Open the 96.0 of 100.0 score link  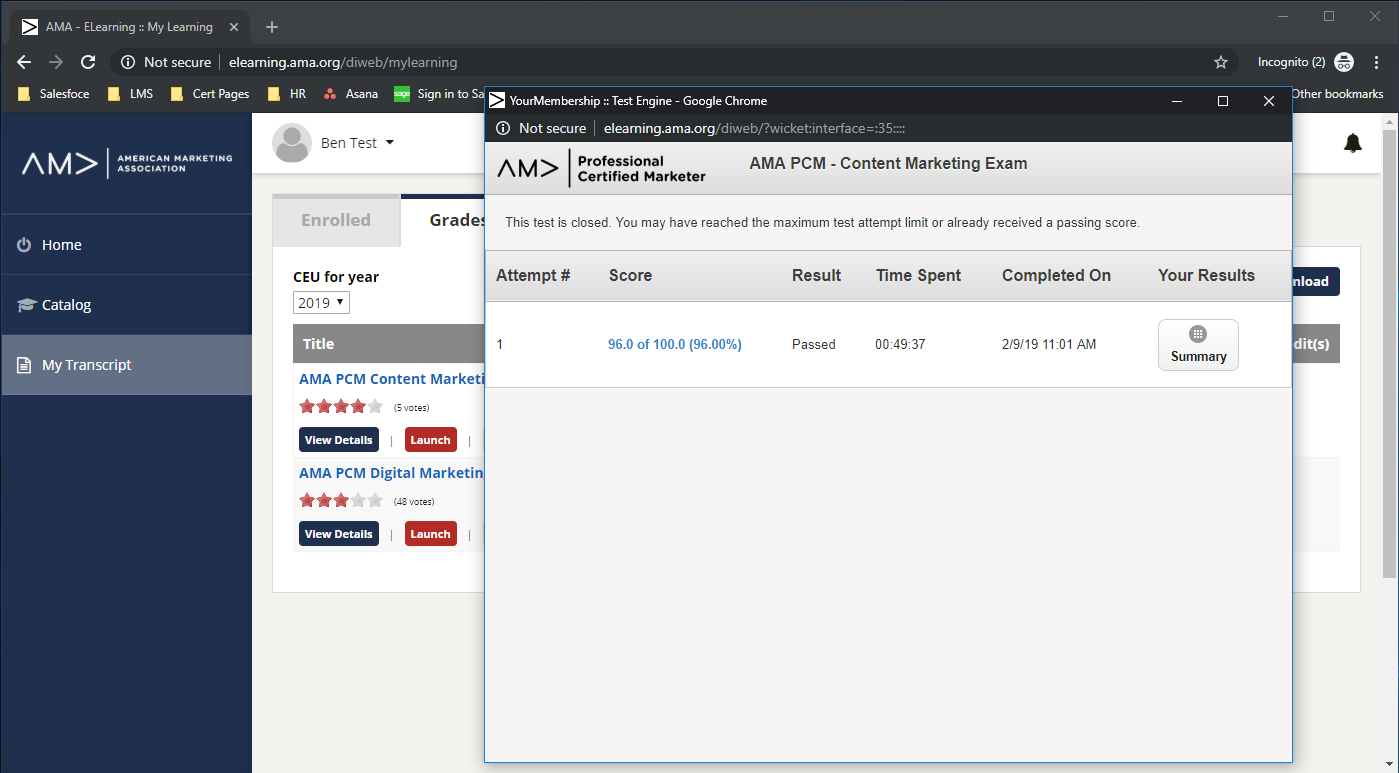coord(674,343)
